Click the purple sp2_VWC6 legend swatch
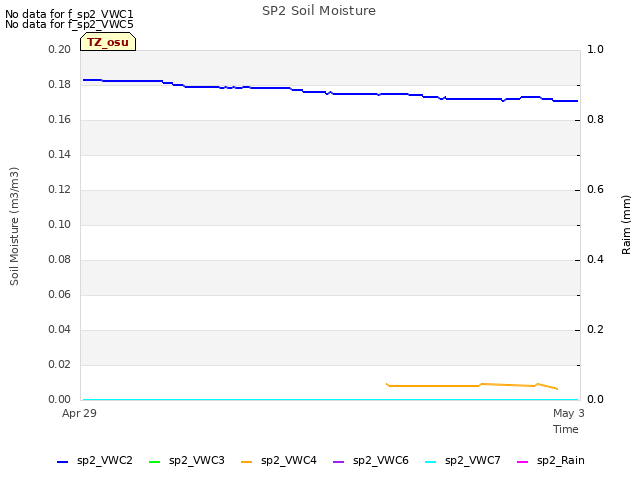Image resolution: width=640 pixels, height=480 pixels. pos(338,462)
